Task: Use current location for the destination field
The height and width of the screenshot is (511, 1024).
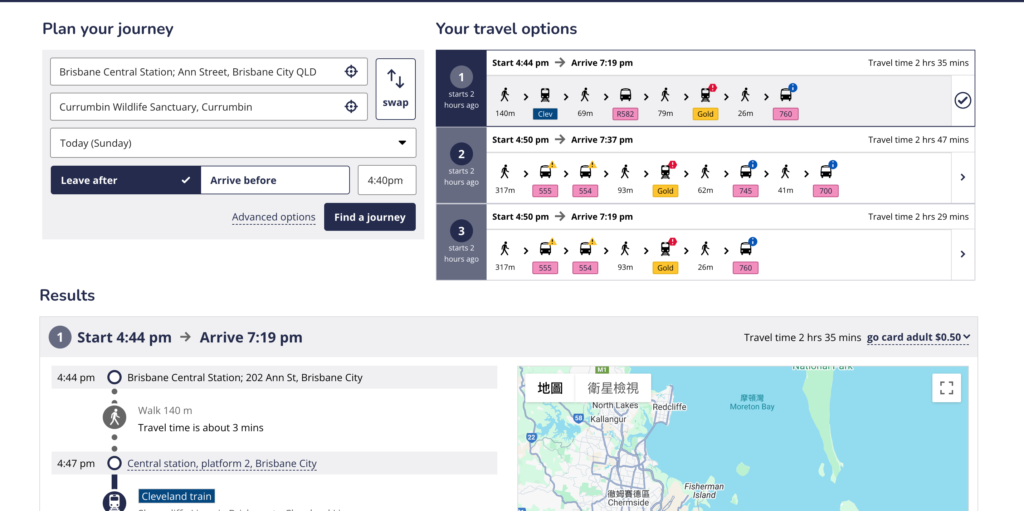Action: (x=351, y=107)
